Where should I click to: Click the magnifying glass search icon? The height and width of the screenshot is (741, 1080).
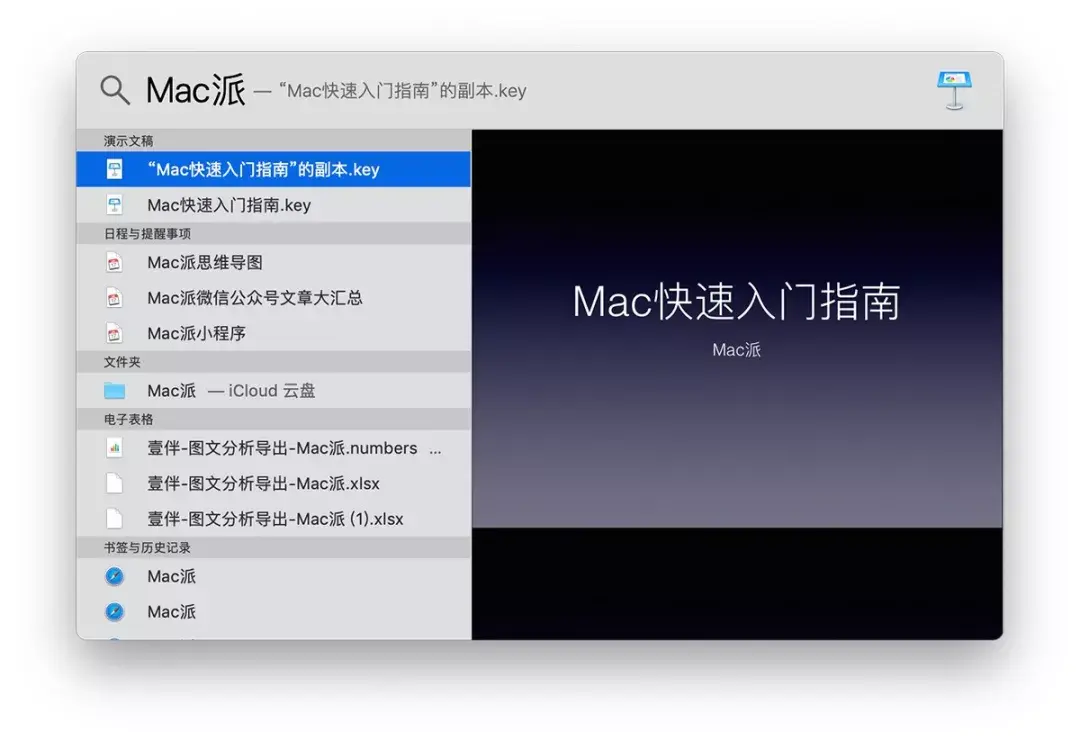tap(113, 90)
